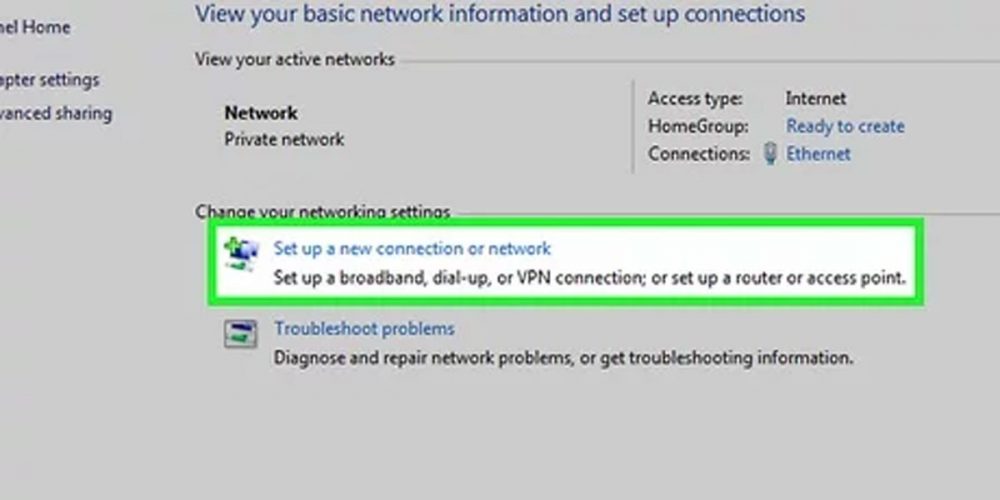This screenshot has height=500, width=1000.
Task: Go to Control Panel Home
Action: pyautogui.click(x=35, y=27)
